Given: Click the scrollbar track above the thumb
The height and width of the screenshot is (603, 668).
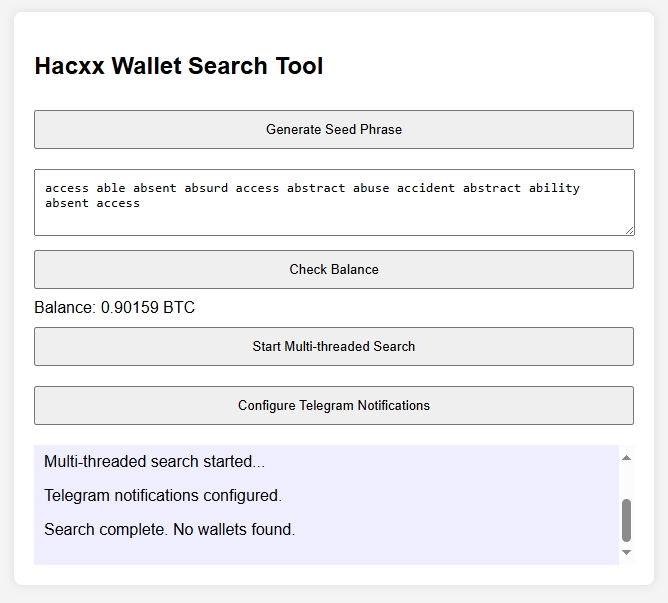Looking at the screenshot, I should (x=626, y=482).
